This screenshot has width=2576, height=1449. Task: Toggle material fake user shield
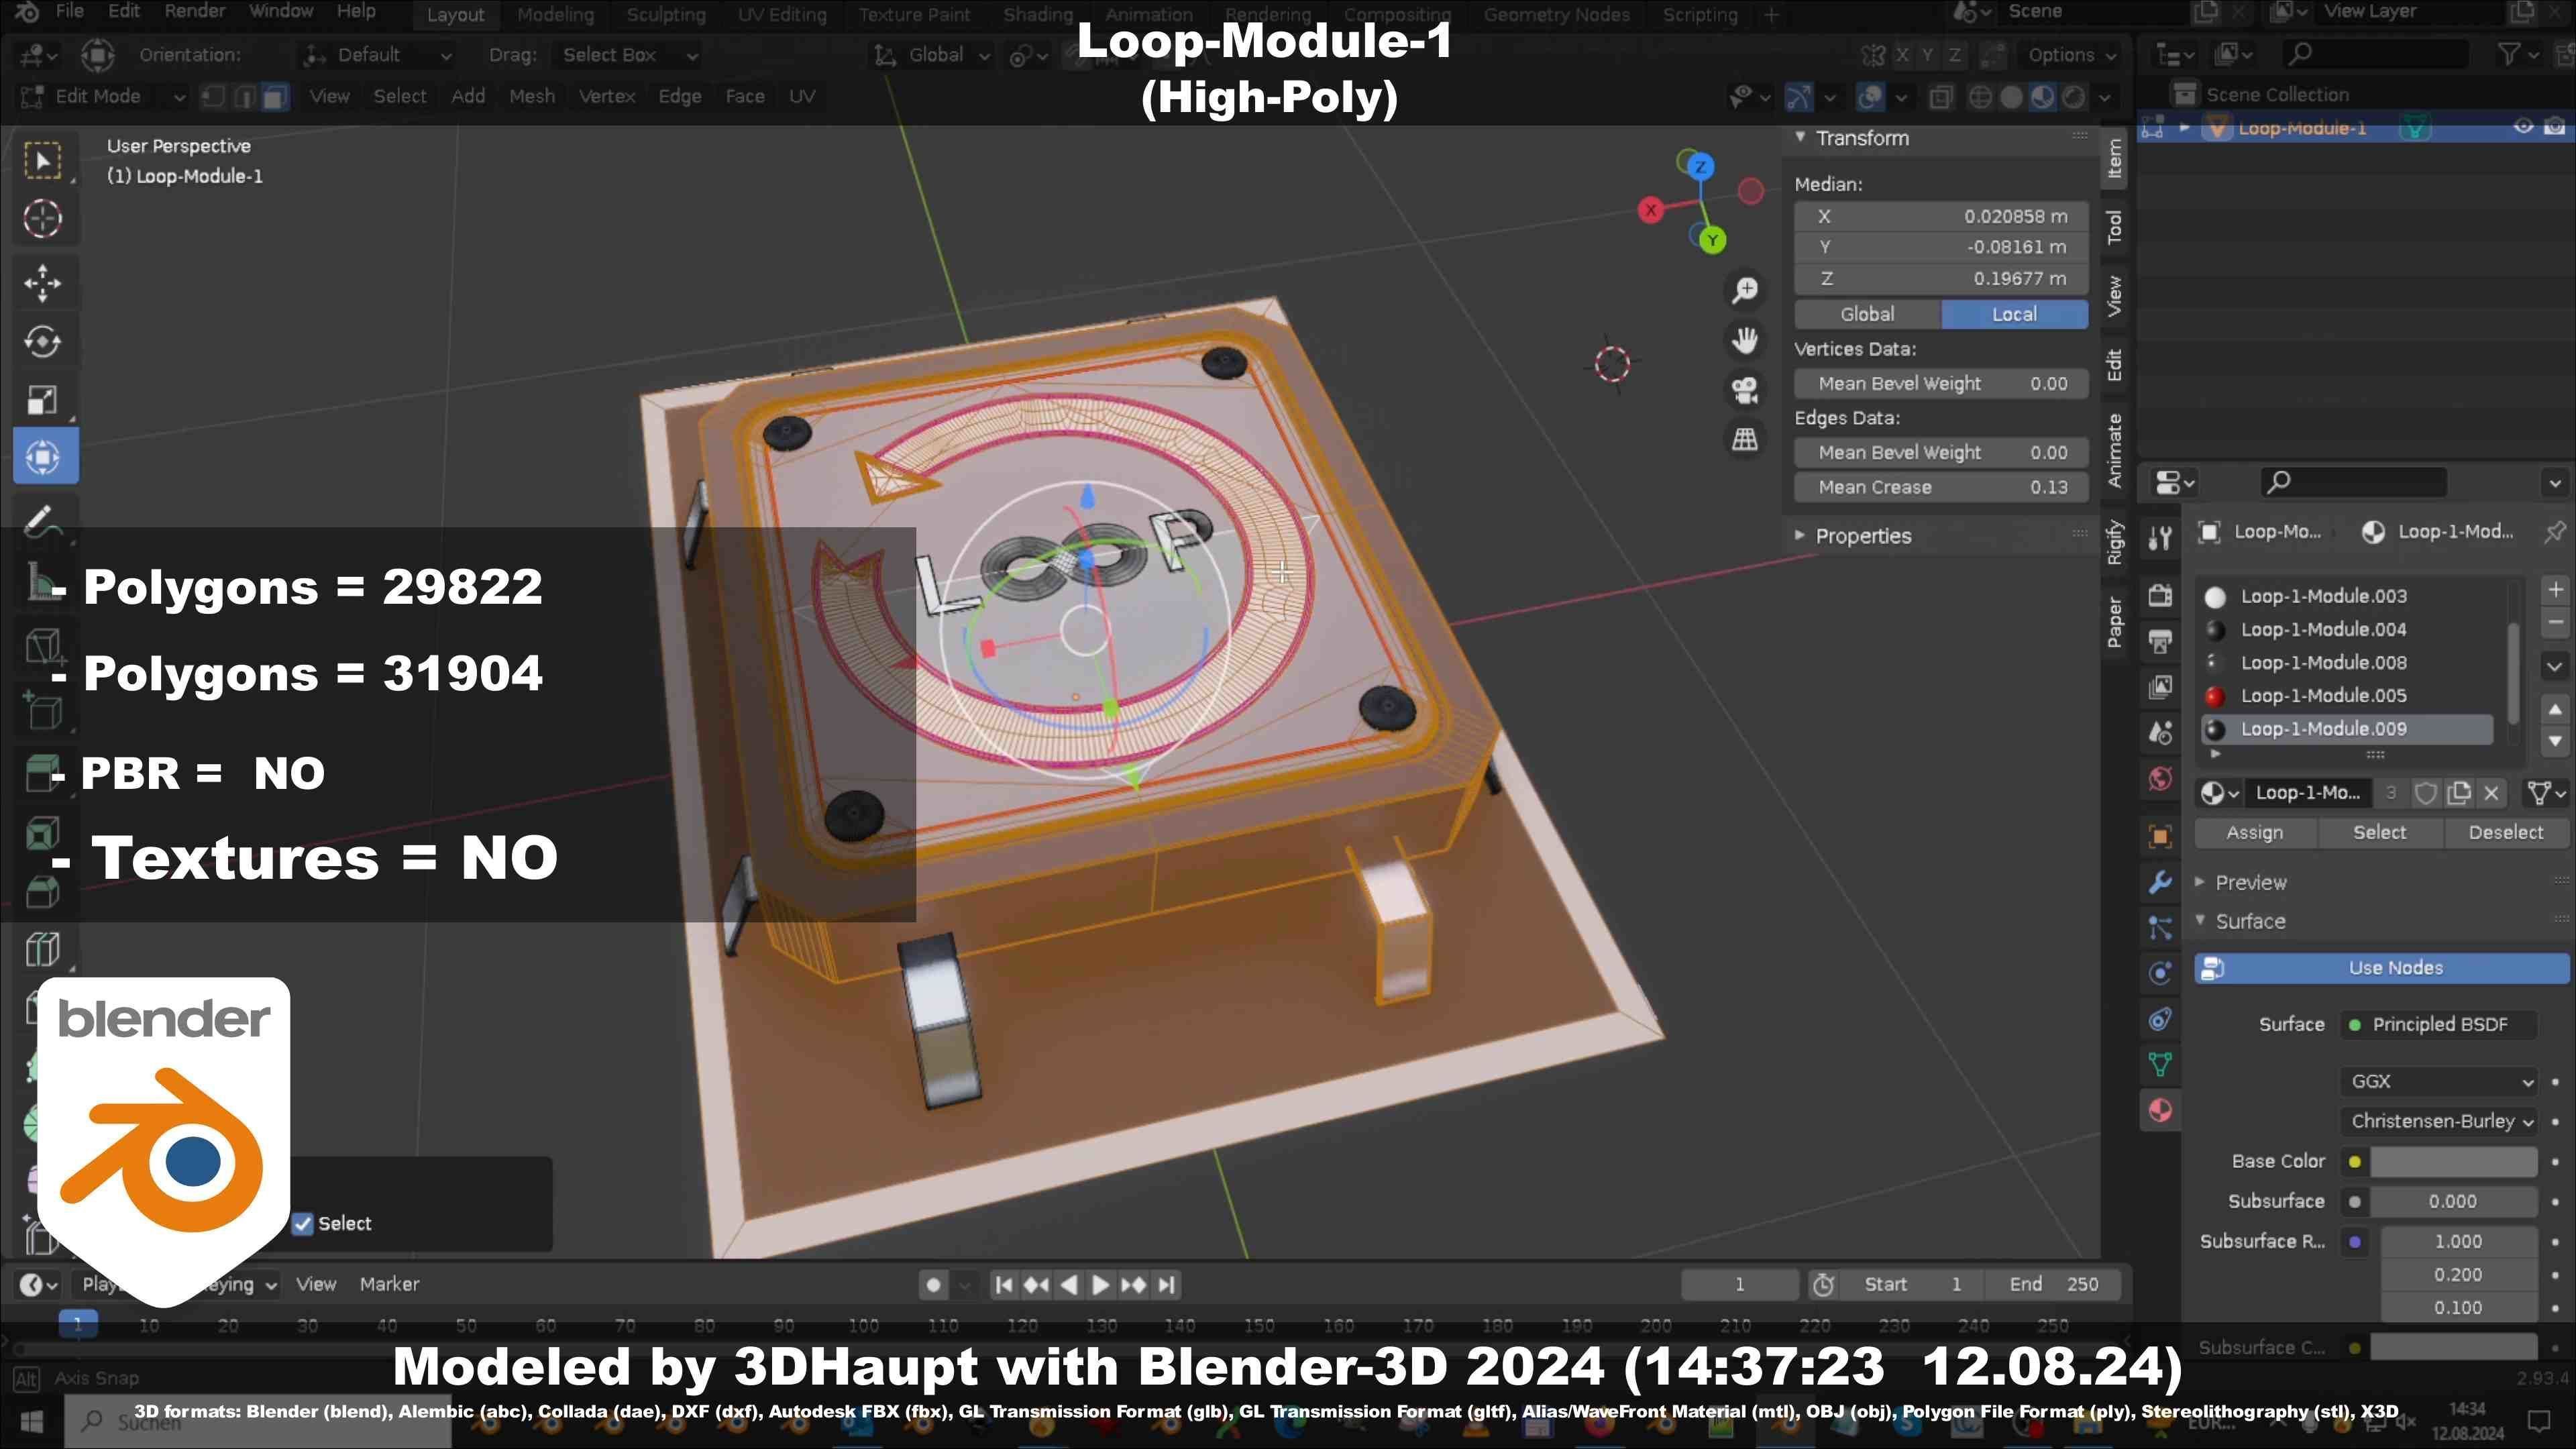coord(2426,793)
